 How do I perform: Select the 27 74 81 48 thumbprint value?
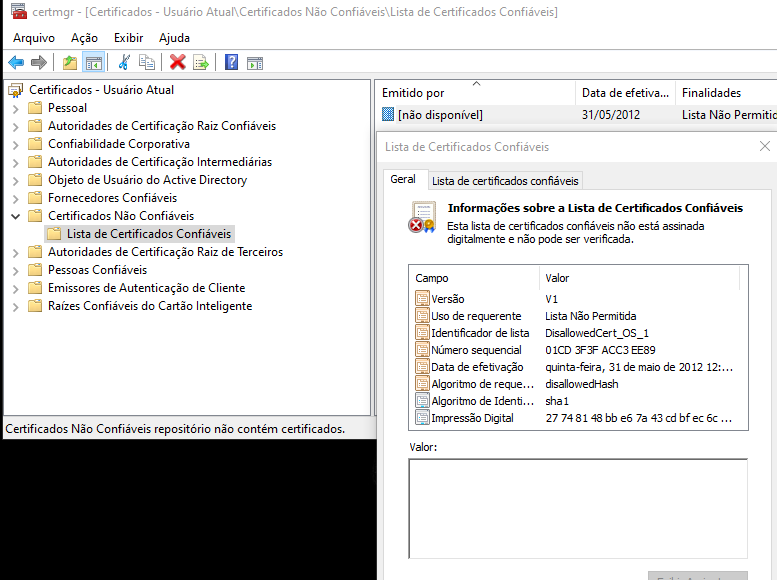[639, 418]
